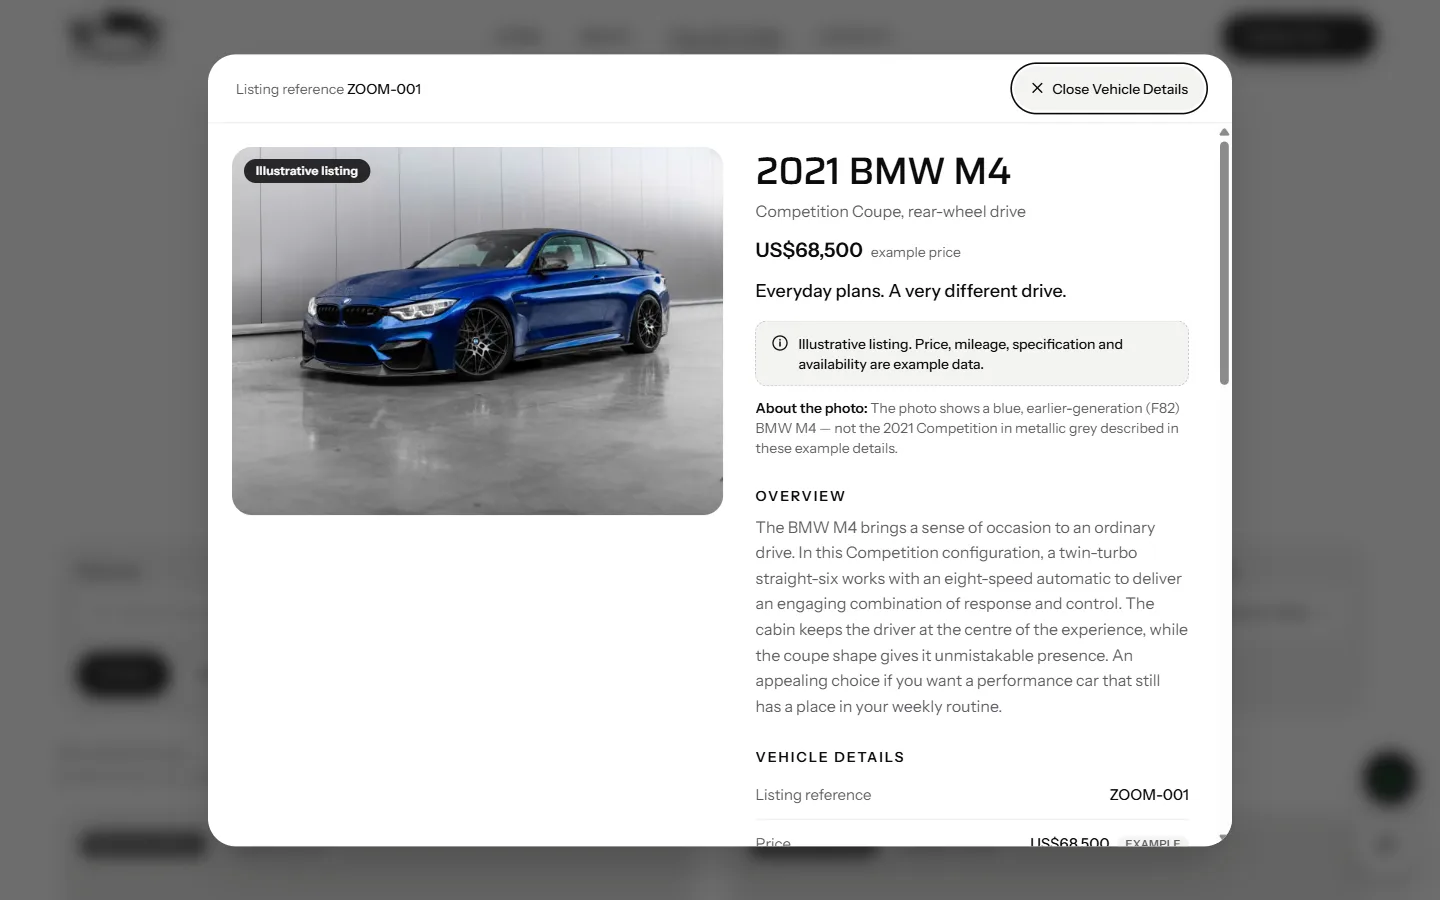Click the 'example price' label

pos(915,253)
